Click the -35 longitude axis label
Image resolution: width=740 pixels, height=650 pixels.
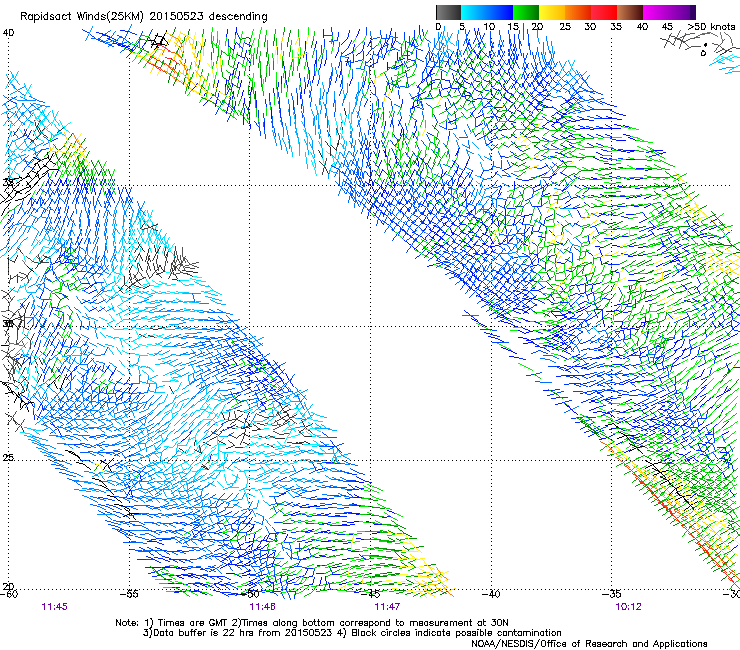click(612, 594)
